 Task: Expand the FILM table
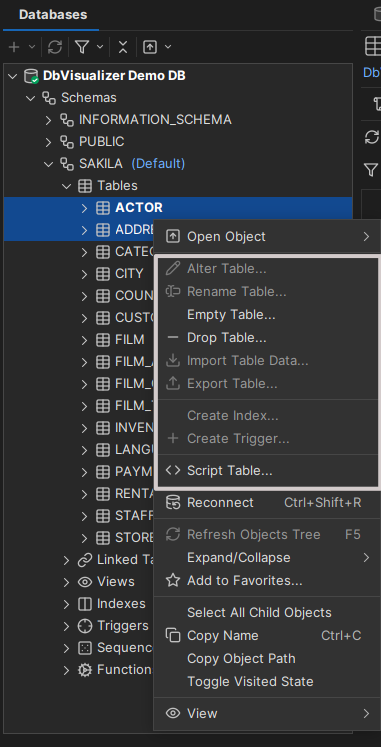click(84, 340)
